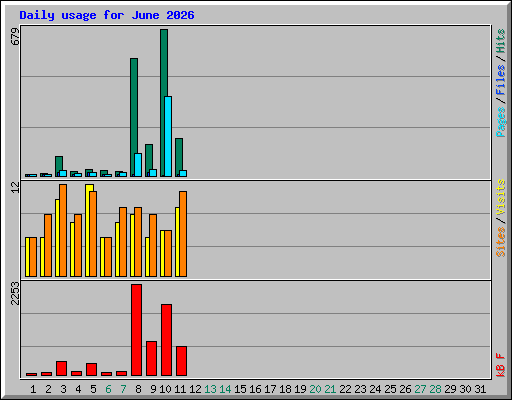
Task: Click day label 30 on the x-axis
Action: click(465, 389)
